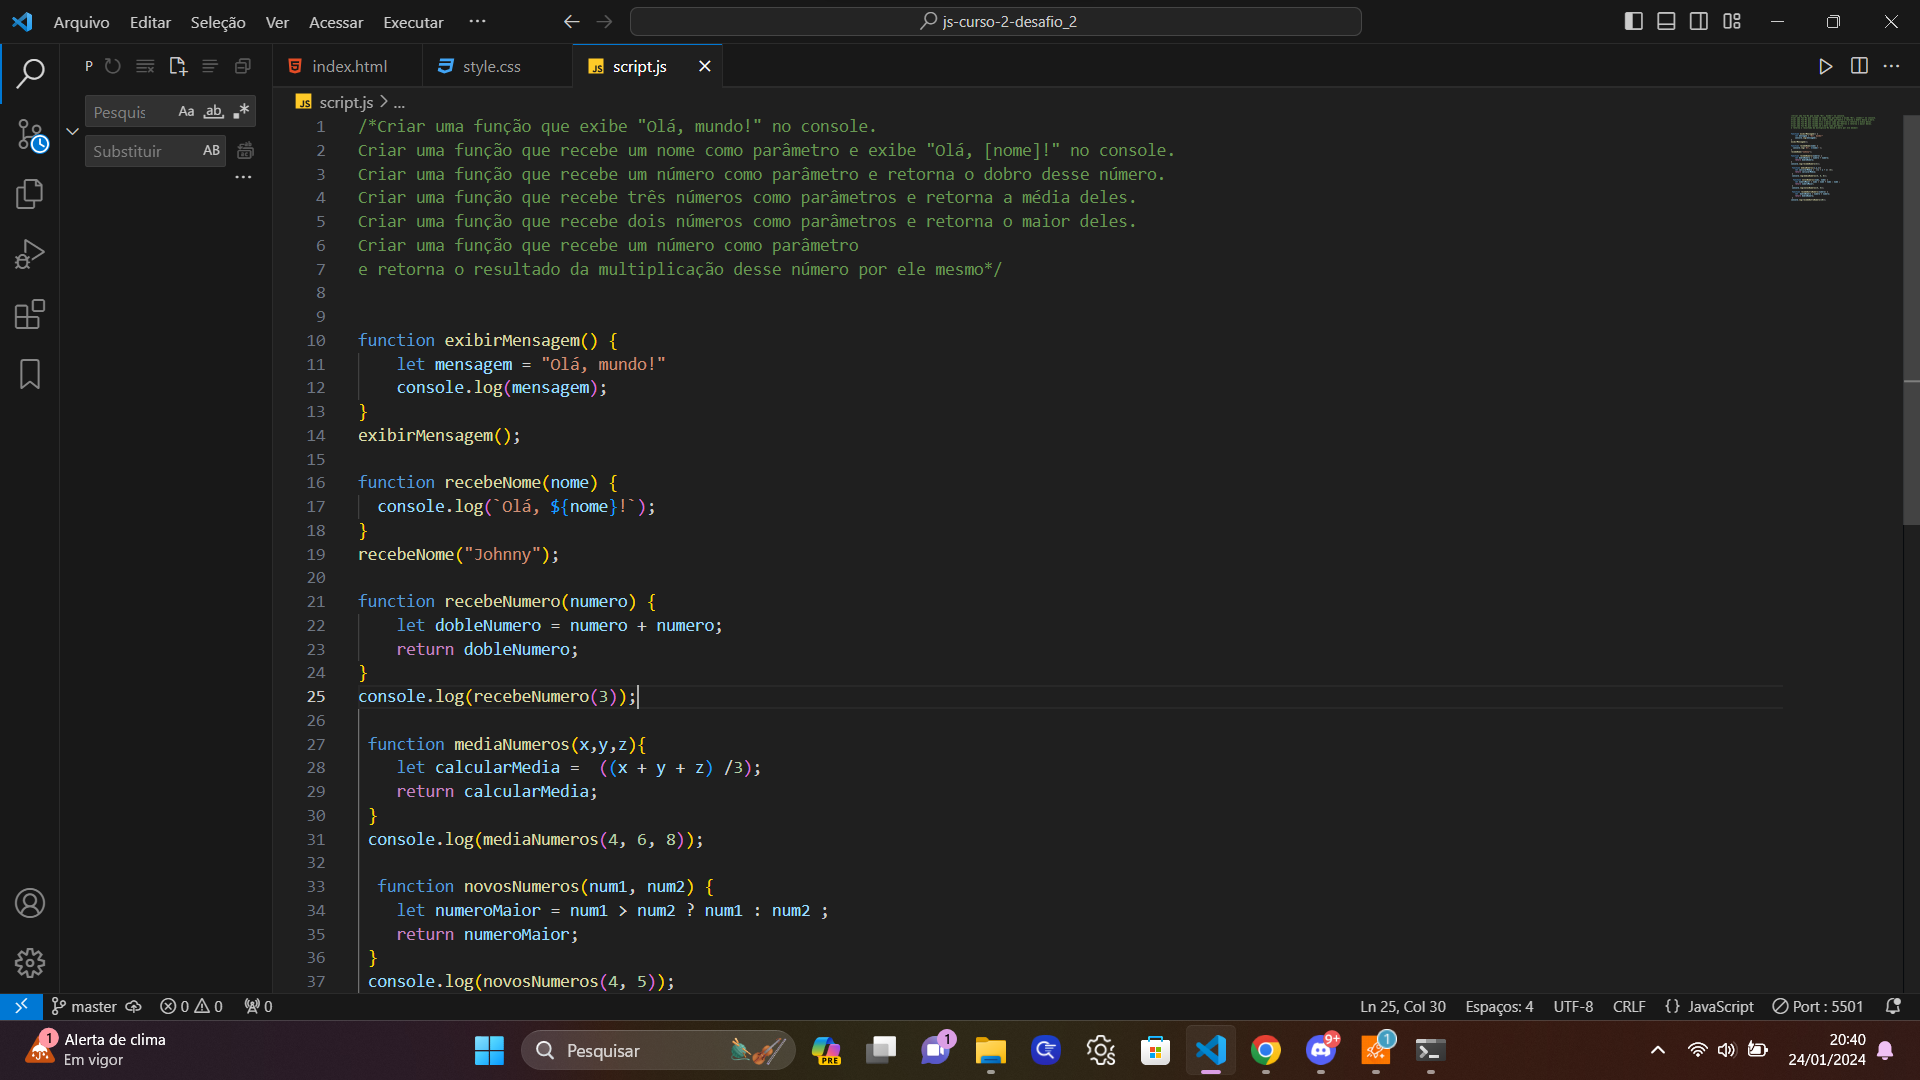Toggle secondary side bar visibility

(1699, 21)
